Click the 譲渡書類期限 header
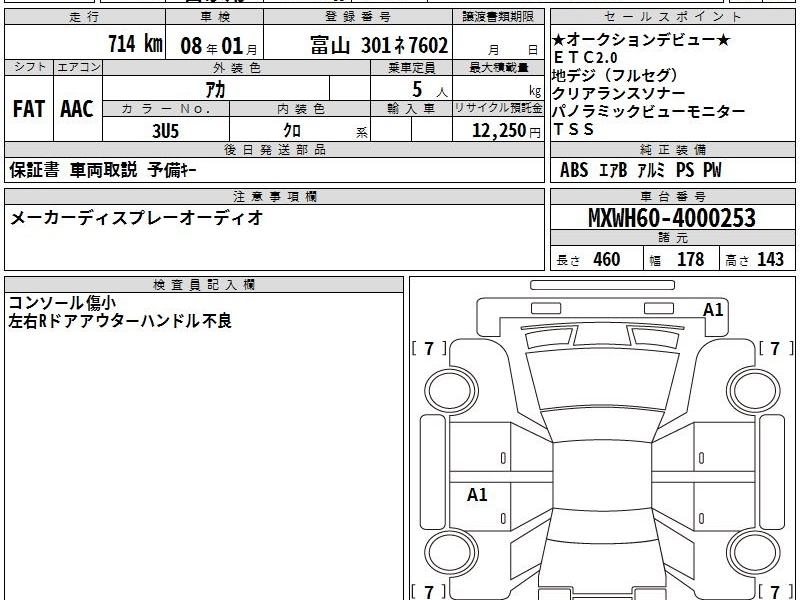 pos(498,17)
